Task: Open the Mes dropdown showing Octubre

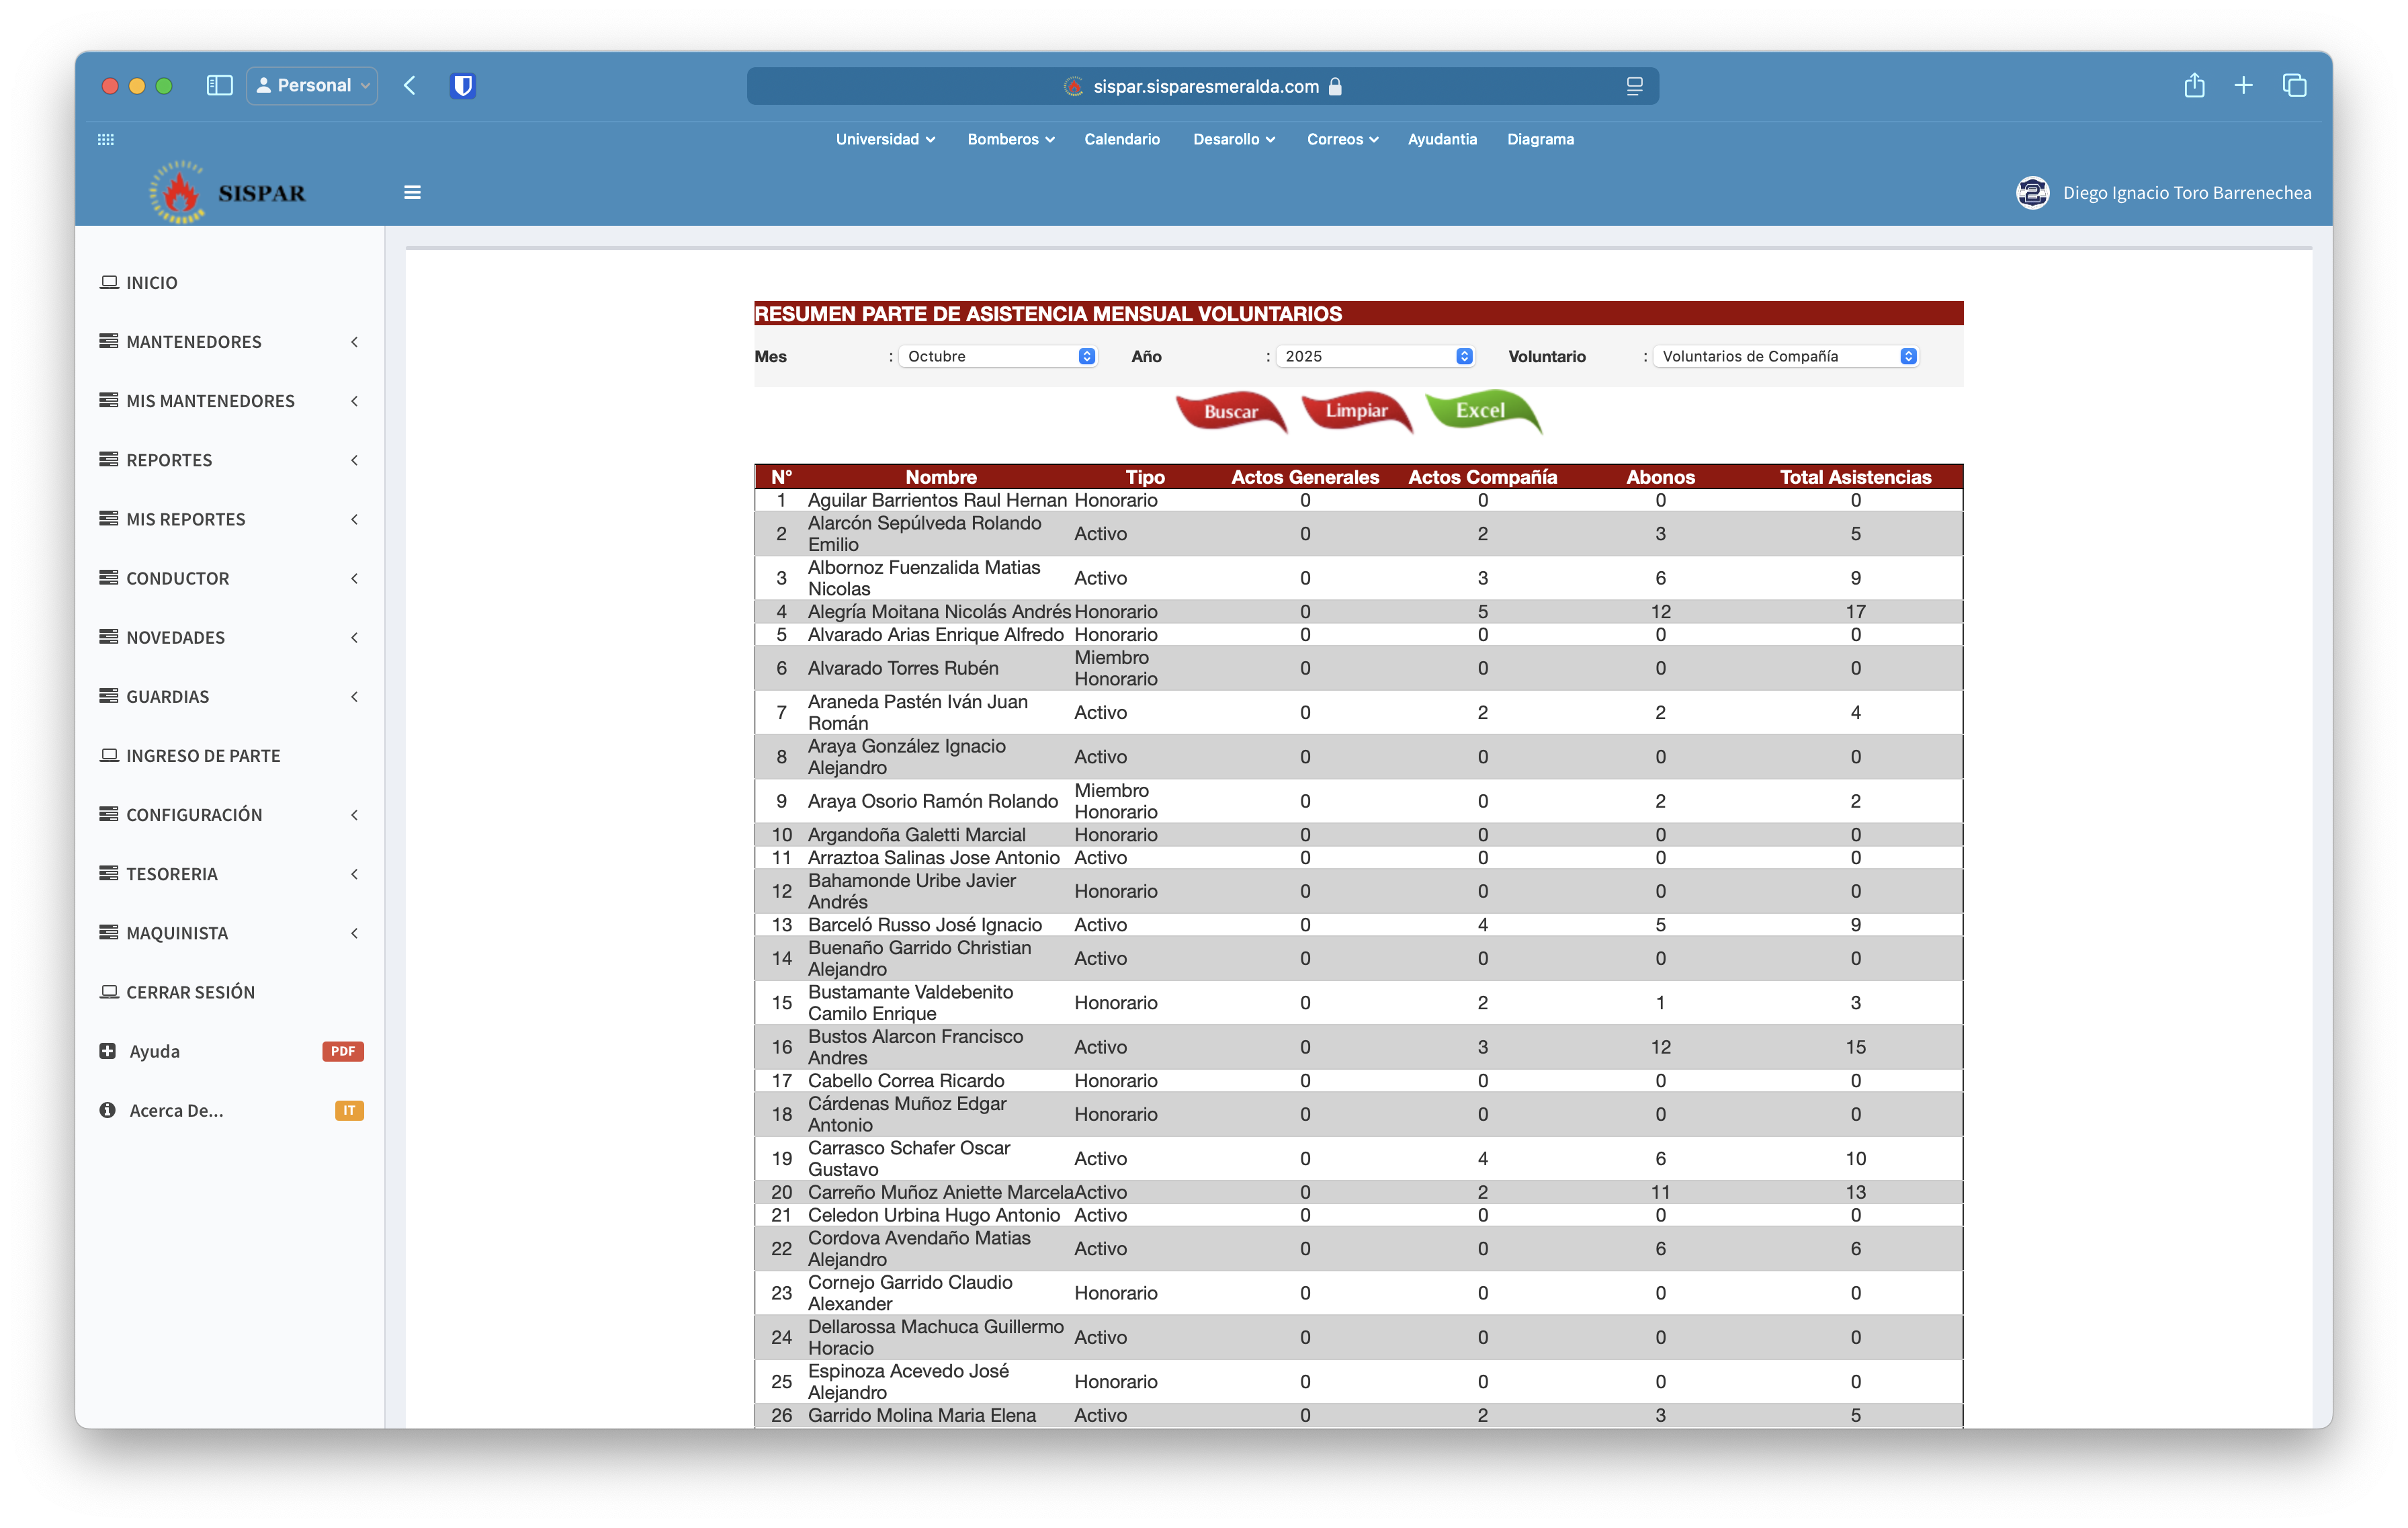Action: tap(999, 356)
